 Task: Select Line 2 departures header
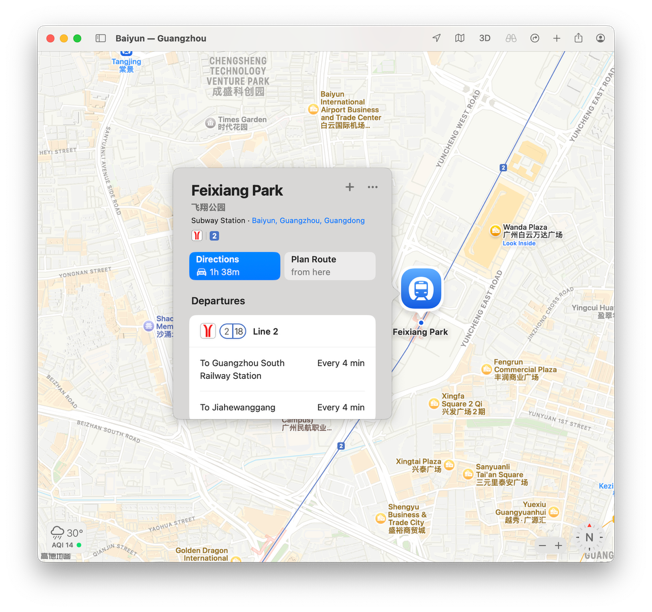click(x=282, y=331)
